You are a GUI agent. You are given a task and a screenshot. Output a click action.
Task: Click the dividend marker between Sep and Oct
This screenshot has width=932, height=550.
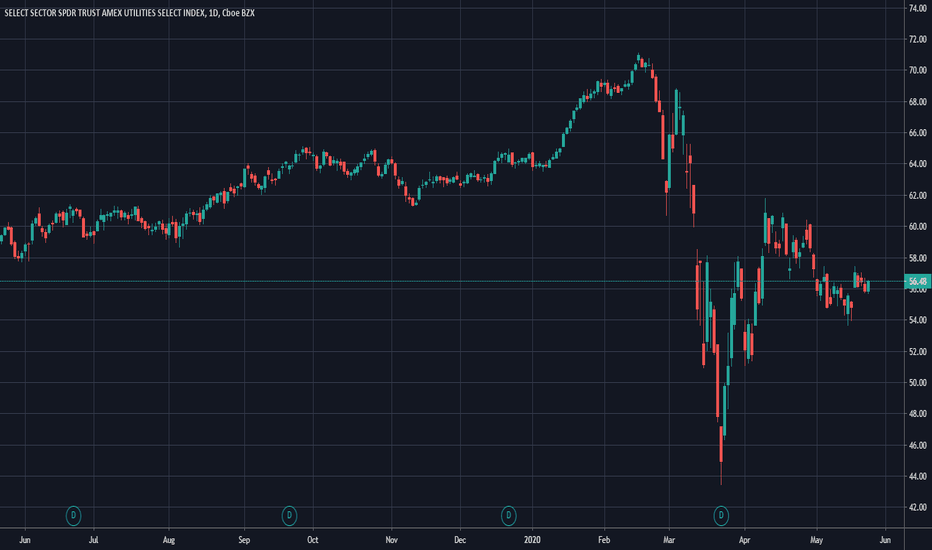click(289, 516)
